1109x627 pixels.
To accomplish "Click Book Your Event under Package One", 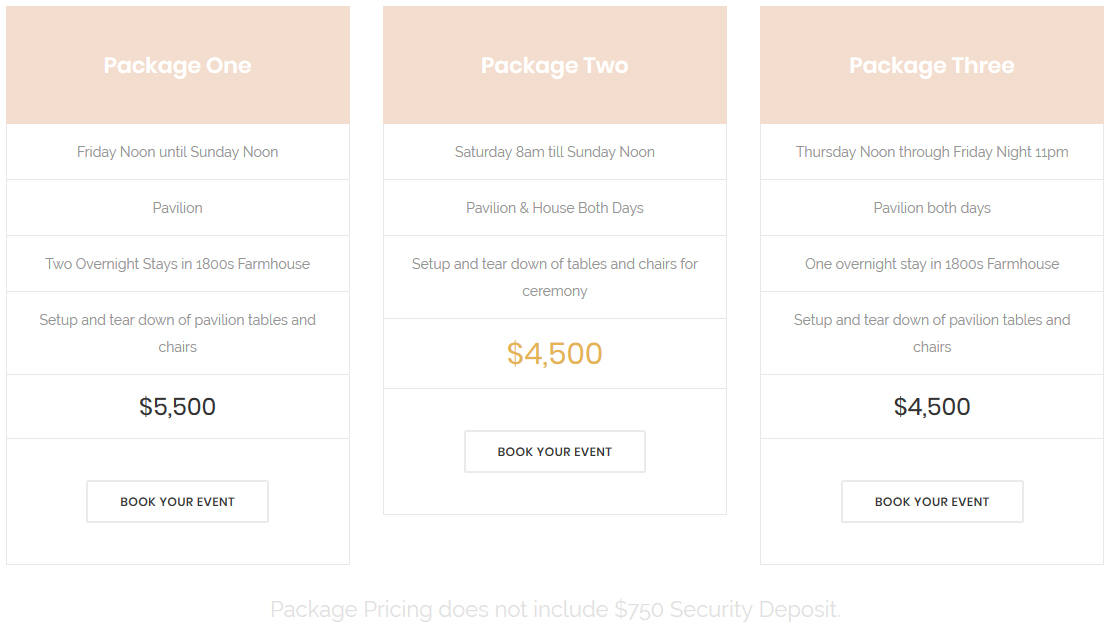I will tap(178, 501).
